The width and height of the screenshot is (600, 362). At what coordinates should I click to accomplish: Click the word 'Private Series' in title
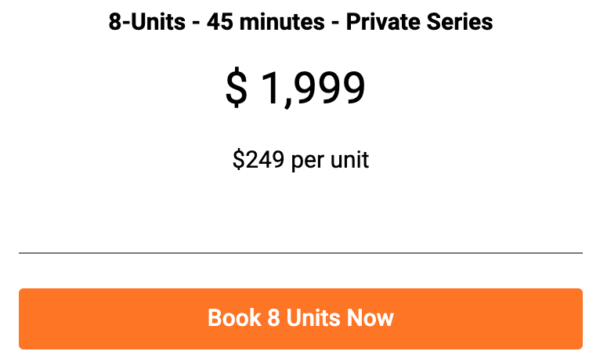pos(419,22)
